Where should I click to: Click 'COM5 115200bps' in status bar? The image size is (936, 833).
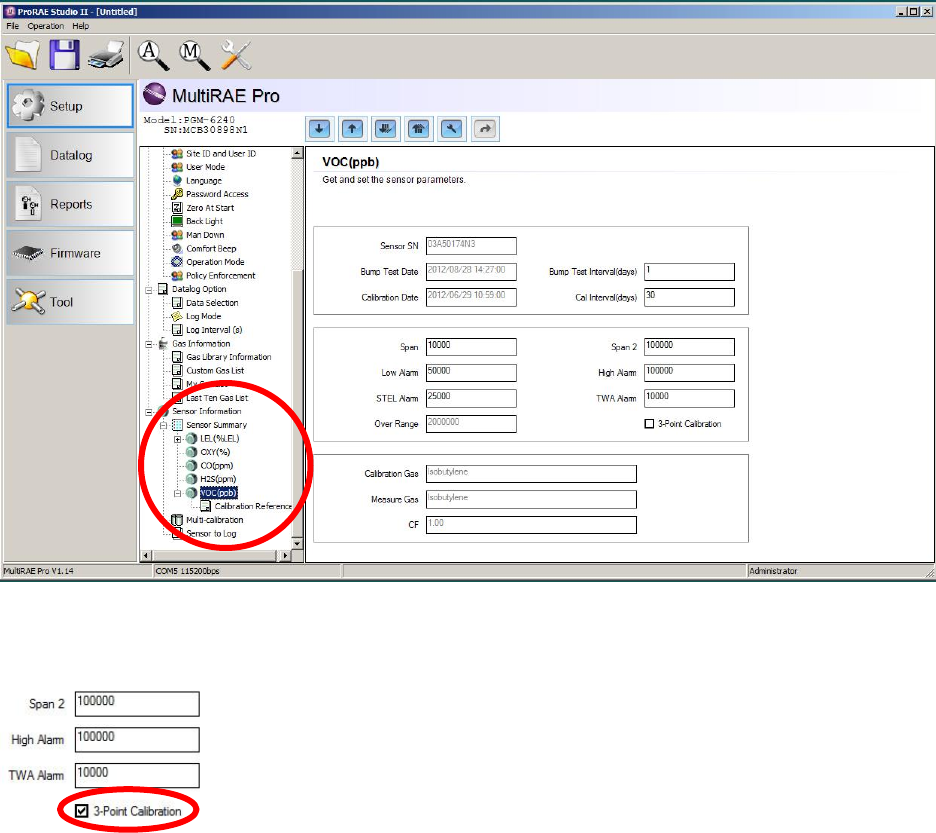pyautogui.click(x=187, y=571)
